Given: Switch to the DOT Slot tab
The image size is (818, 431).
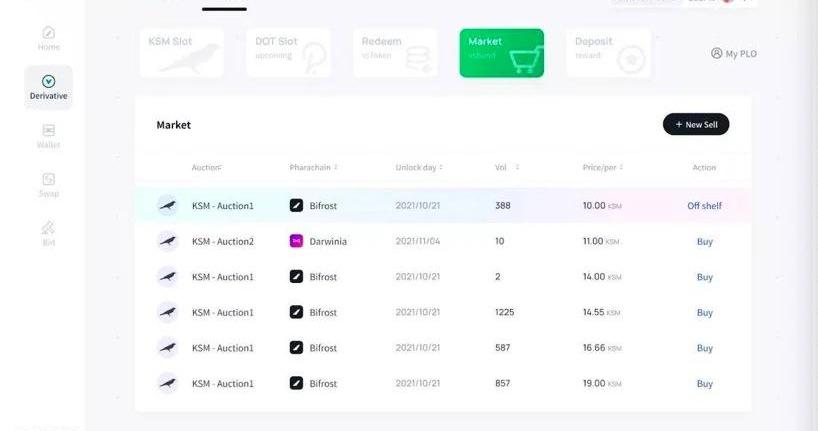Looking at the screenshot, I should click(288, 53).
